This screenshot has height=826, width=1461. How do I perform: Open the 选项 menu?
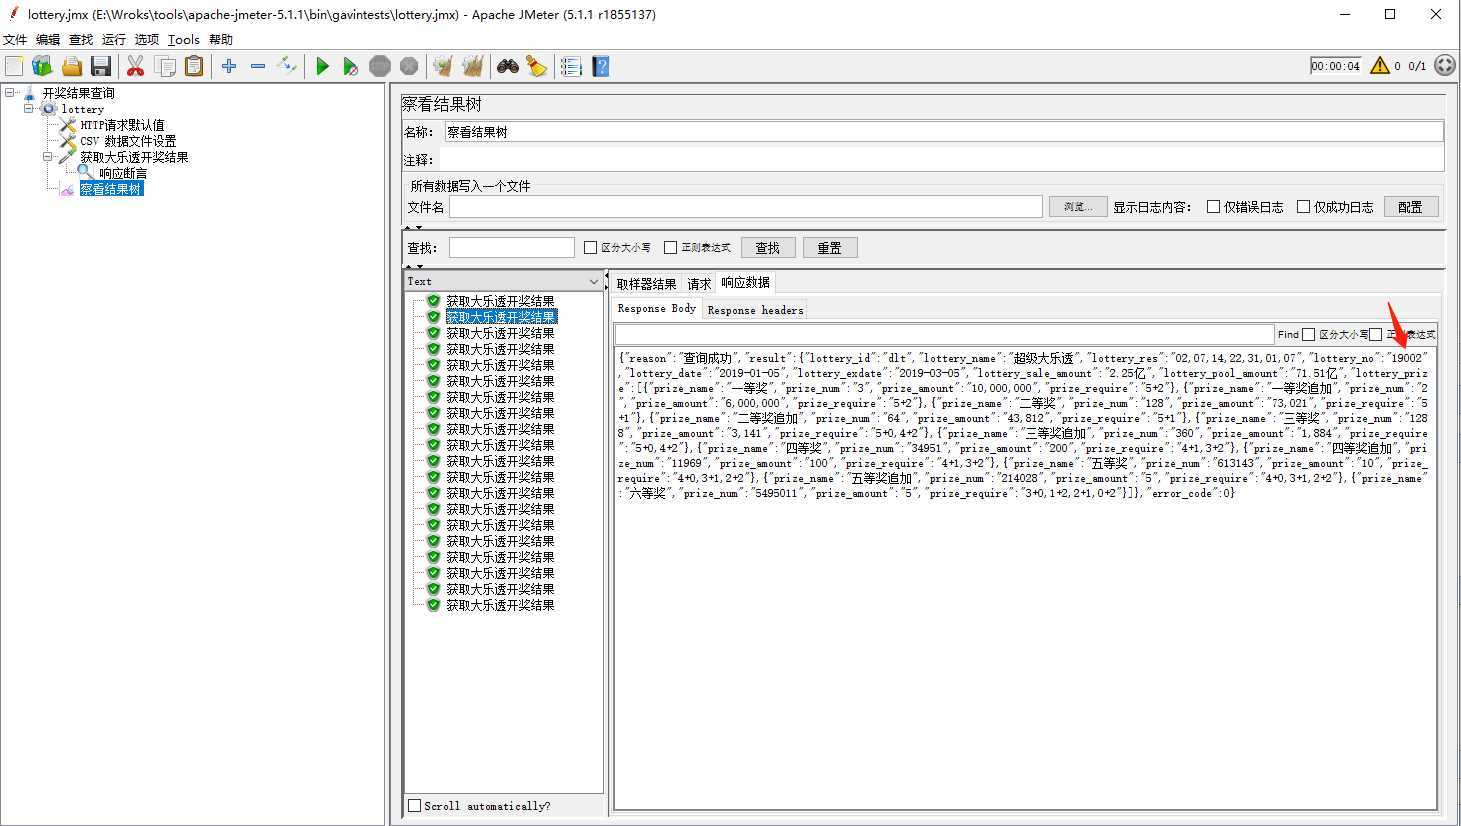point(147,40)
